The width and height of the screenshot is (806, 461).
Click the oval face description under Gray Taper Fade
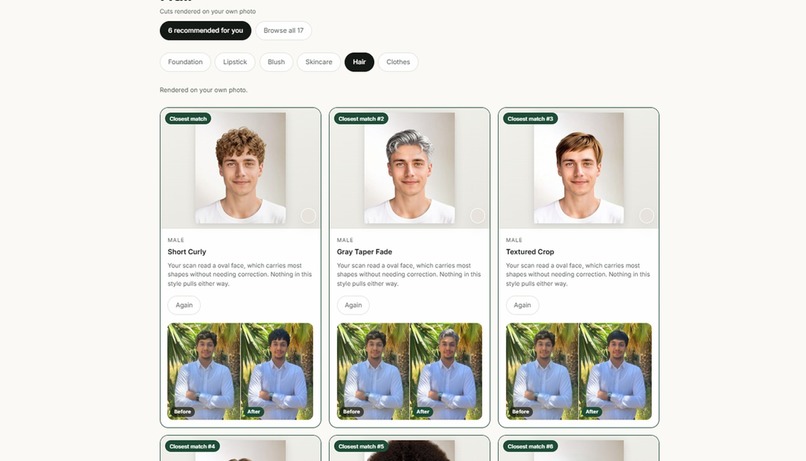tap(409, 274)
